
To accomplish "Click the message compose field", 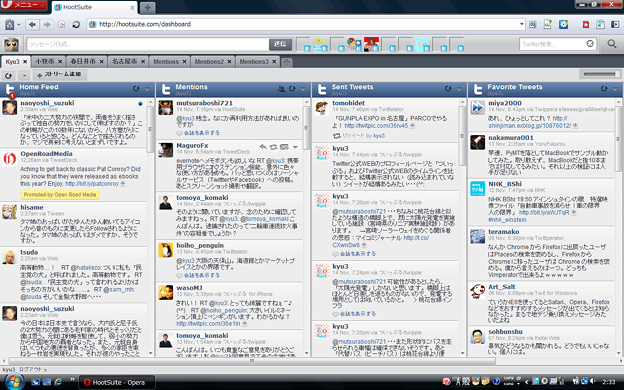I will pyautogui.click(x=148, y=44).
